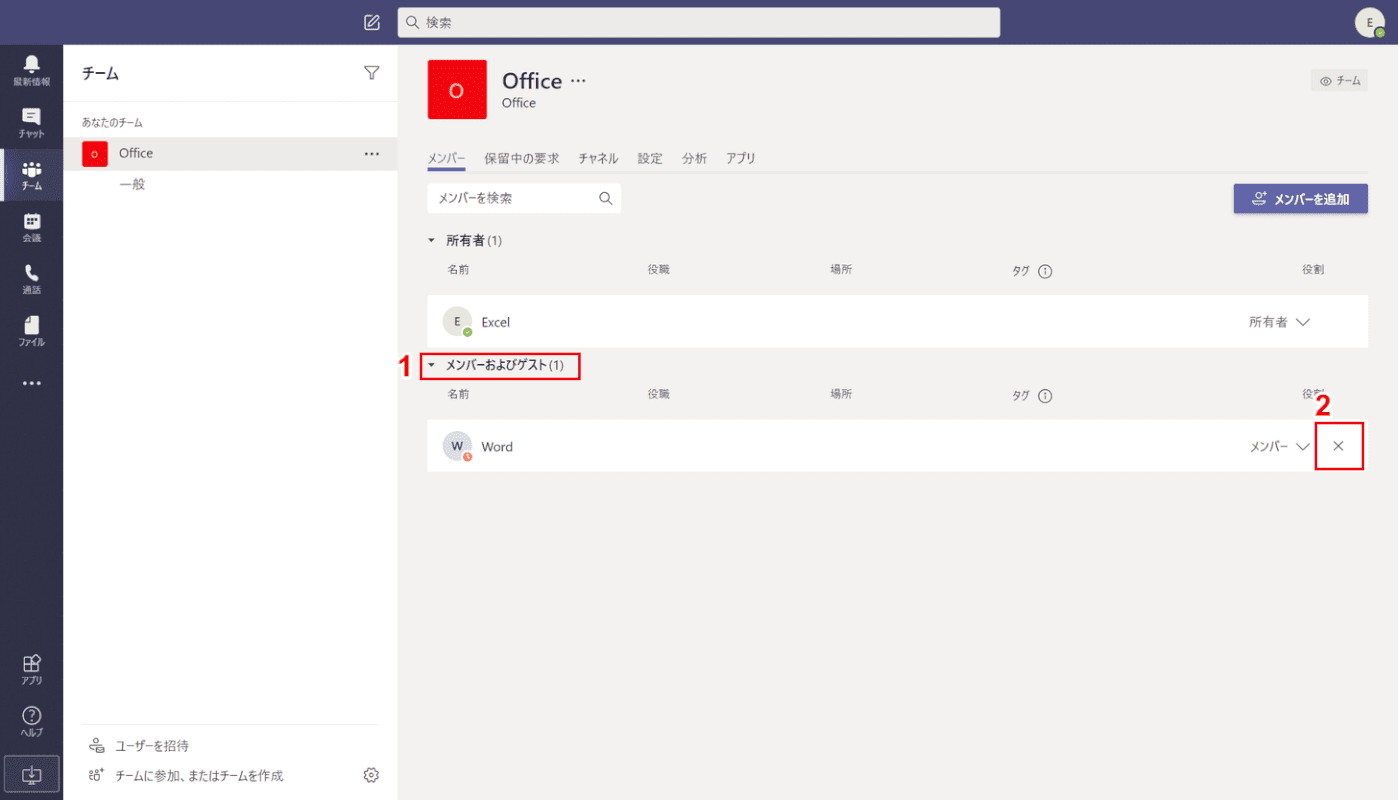
Task: Open the Chat section
Action: tap(31, 123)
